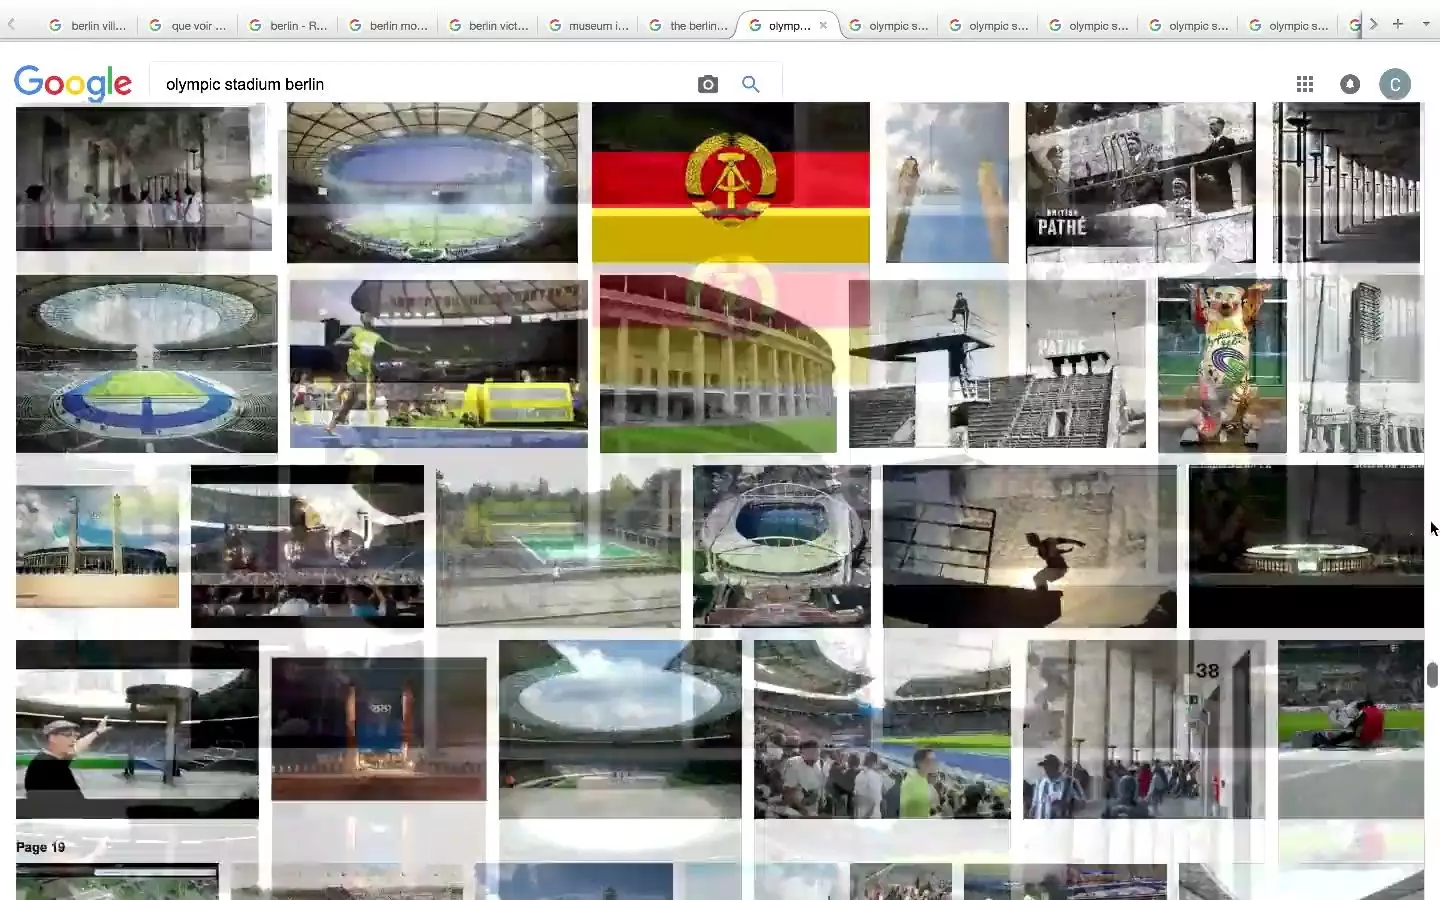This screenshot has height=900, width=1440.
Task: Click the Google logo
Action: click(x=73, y=84)
